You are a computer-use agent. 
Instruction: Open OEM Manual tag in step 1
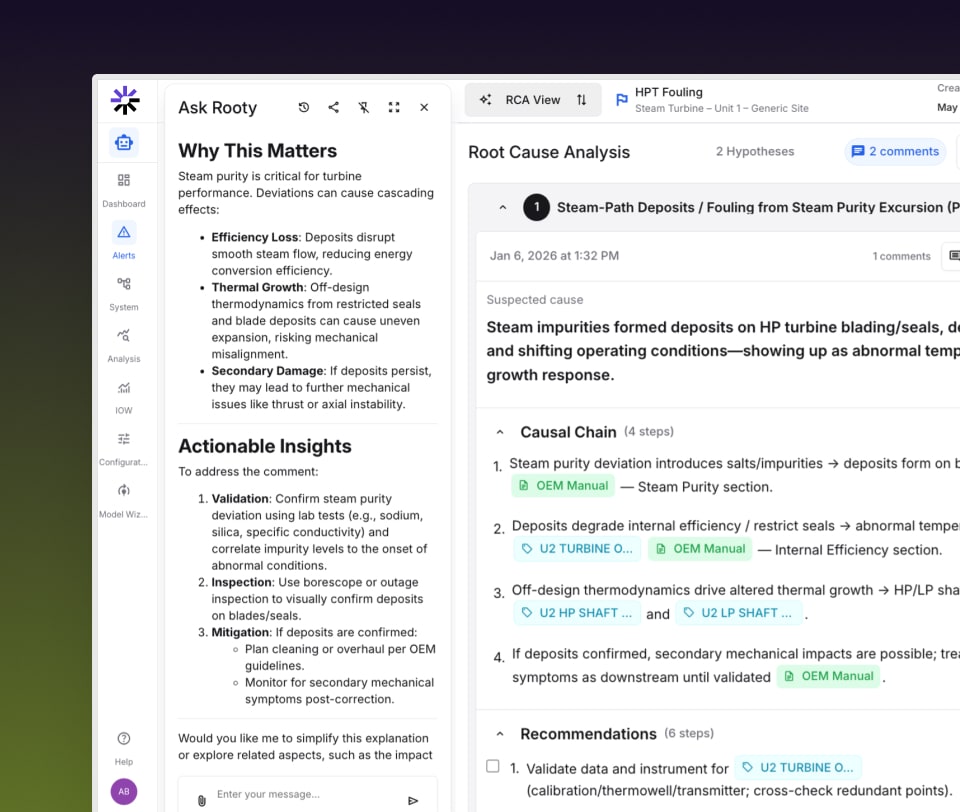(x=563, y=486)
